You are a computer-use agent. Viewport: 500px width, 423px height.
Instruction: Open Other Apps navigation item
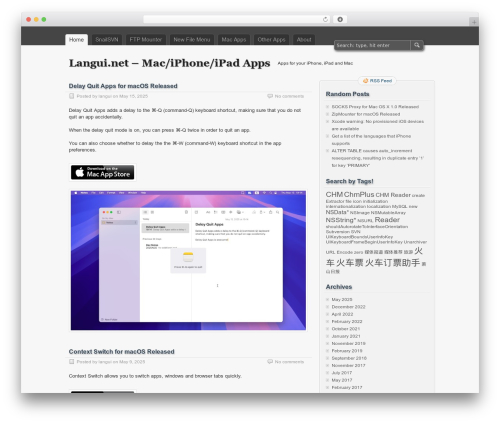click(271, 39)
